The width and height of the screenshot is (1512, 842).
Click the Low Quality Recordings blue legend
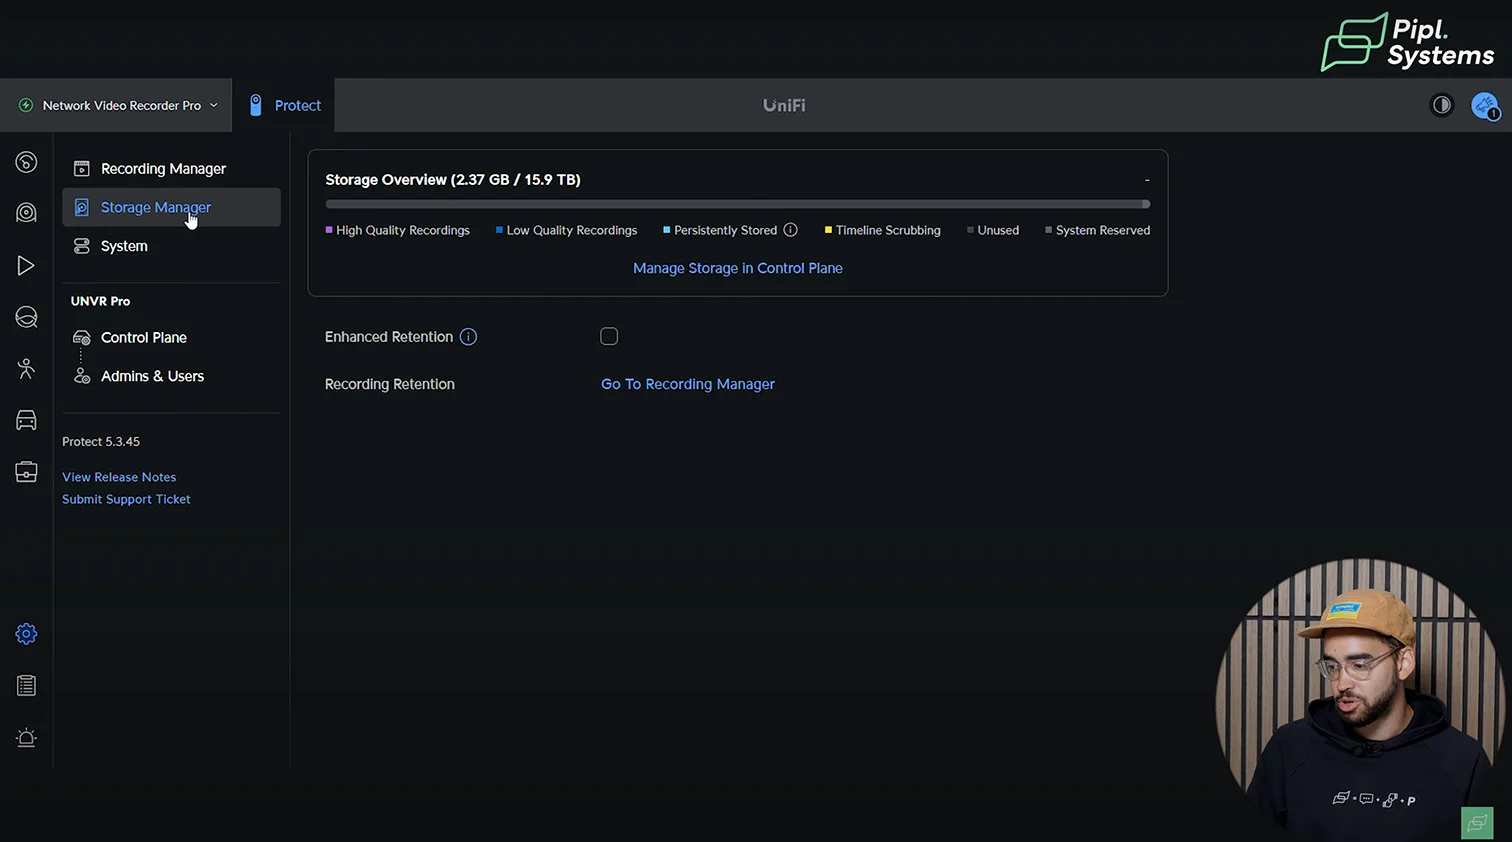pos(566,230)
